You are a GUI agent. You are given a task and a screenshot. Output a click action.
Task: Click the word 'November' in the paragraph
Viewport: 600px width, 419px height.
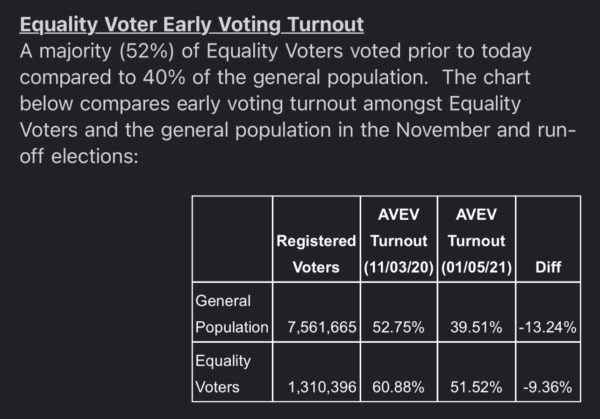tap(442, 130)
